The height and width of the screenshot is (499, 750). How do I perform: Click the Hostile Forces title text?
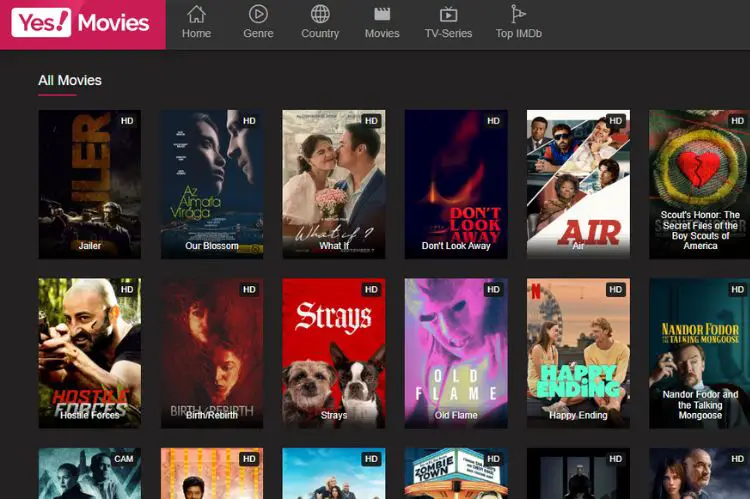89,415
